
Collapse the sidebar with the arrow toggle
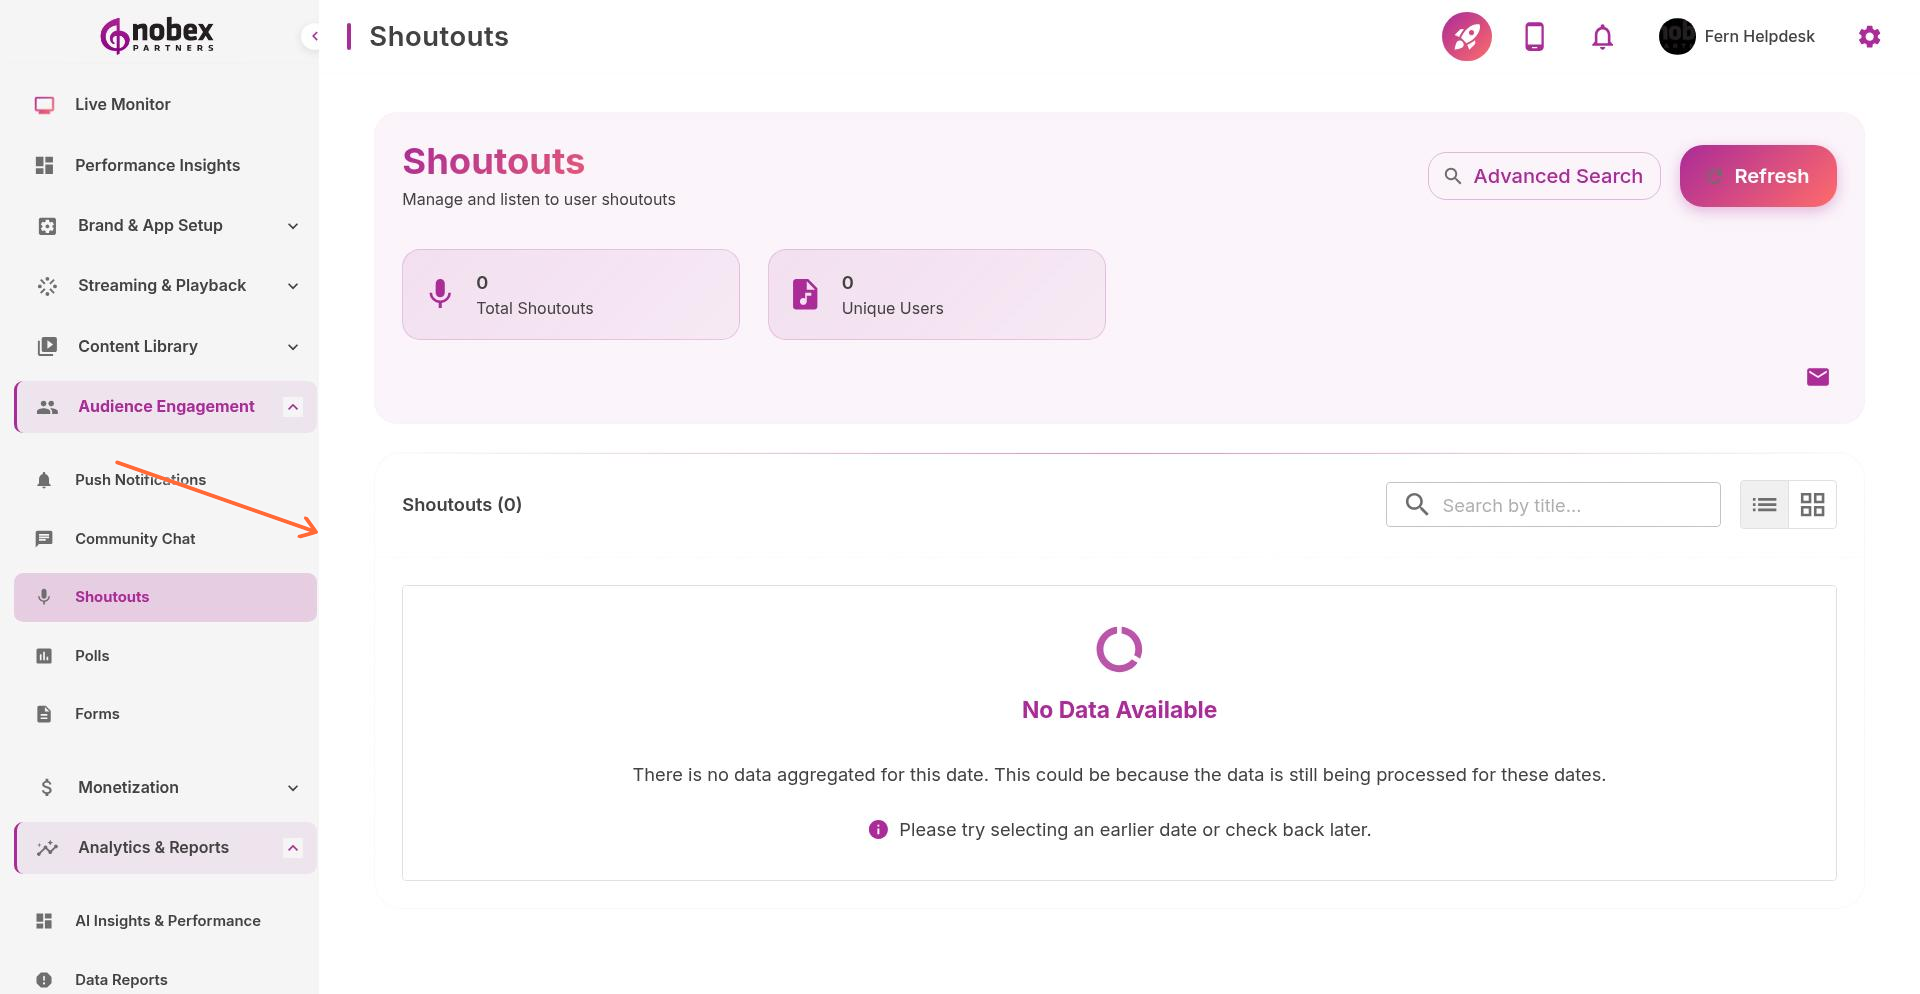(x=314, y=36)
